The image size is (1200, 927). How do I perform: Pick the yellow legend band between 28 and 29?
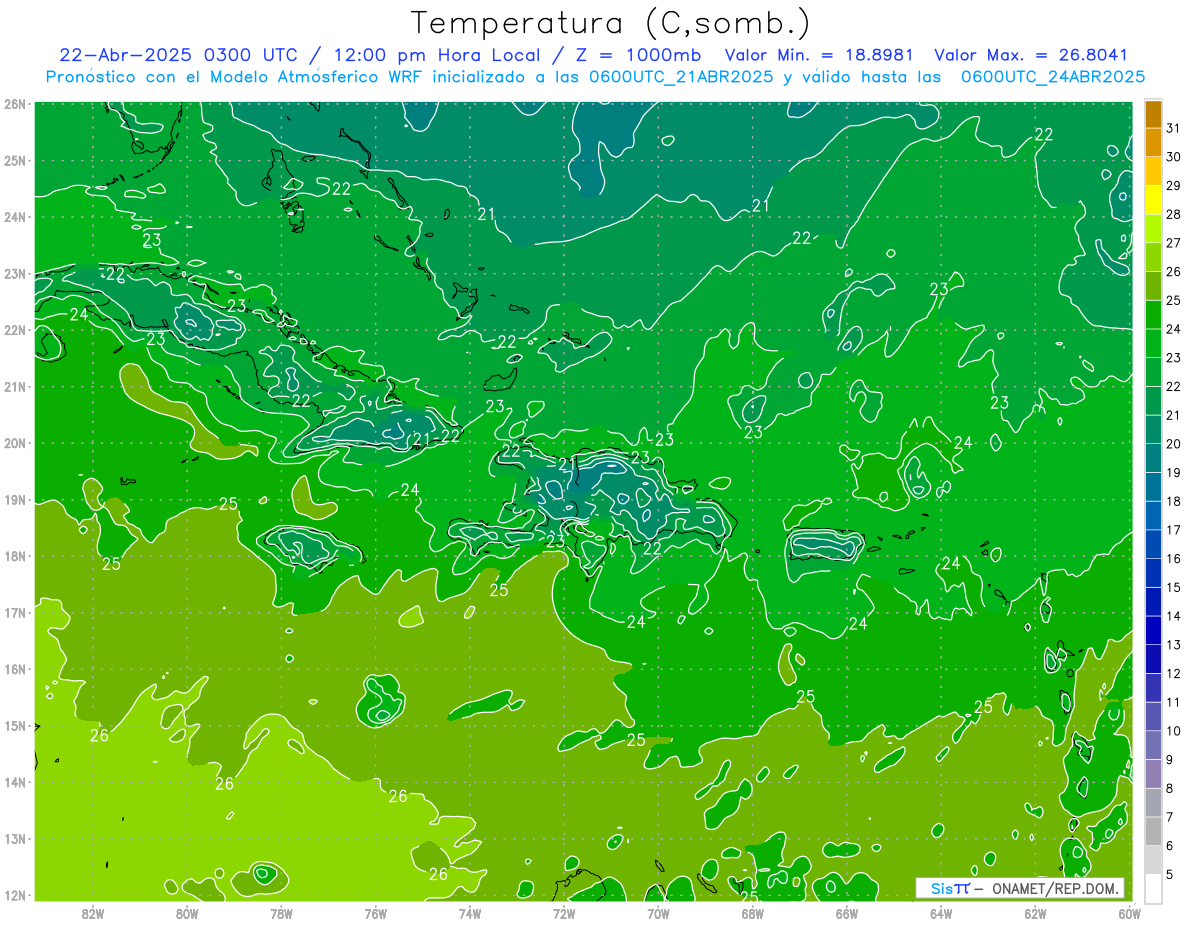[1153, 199]
